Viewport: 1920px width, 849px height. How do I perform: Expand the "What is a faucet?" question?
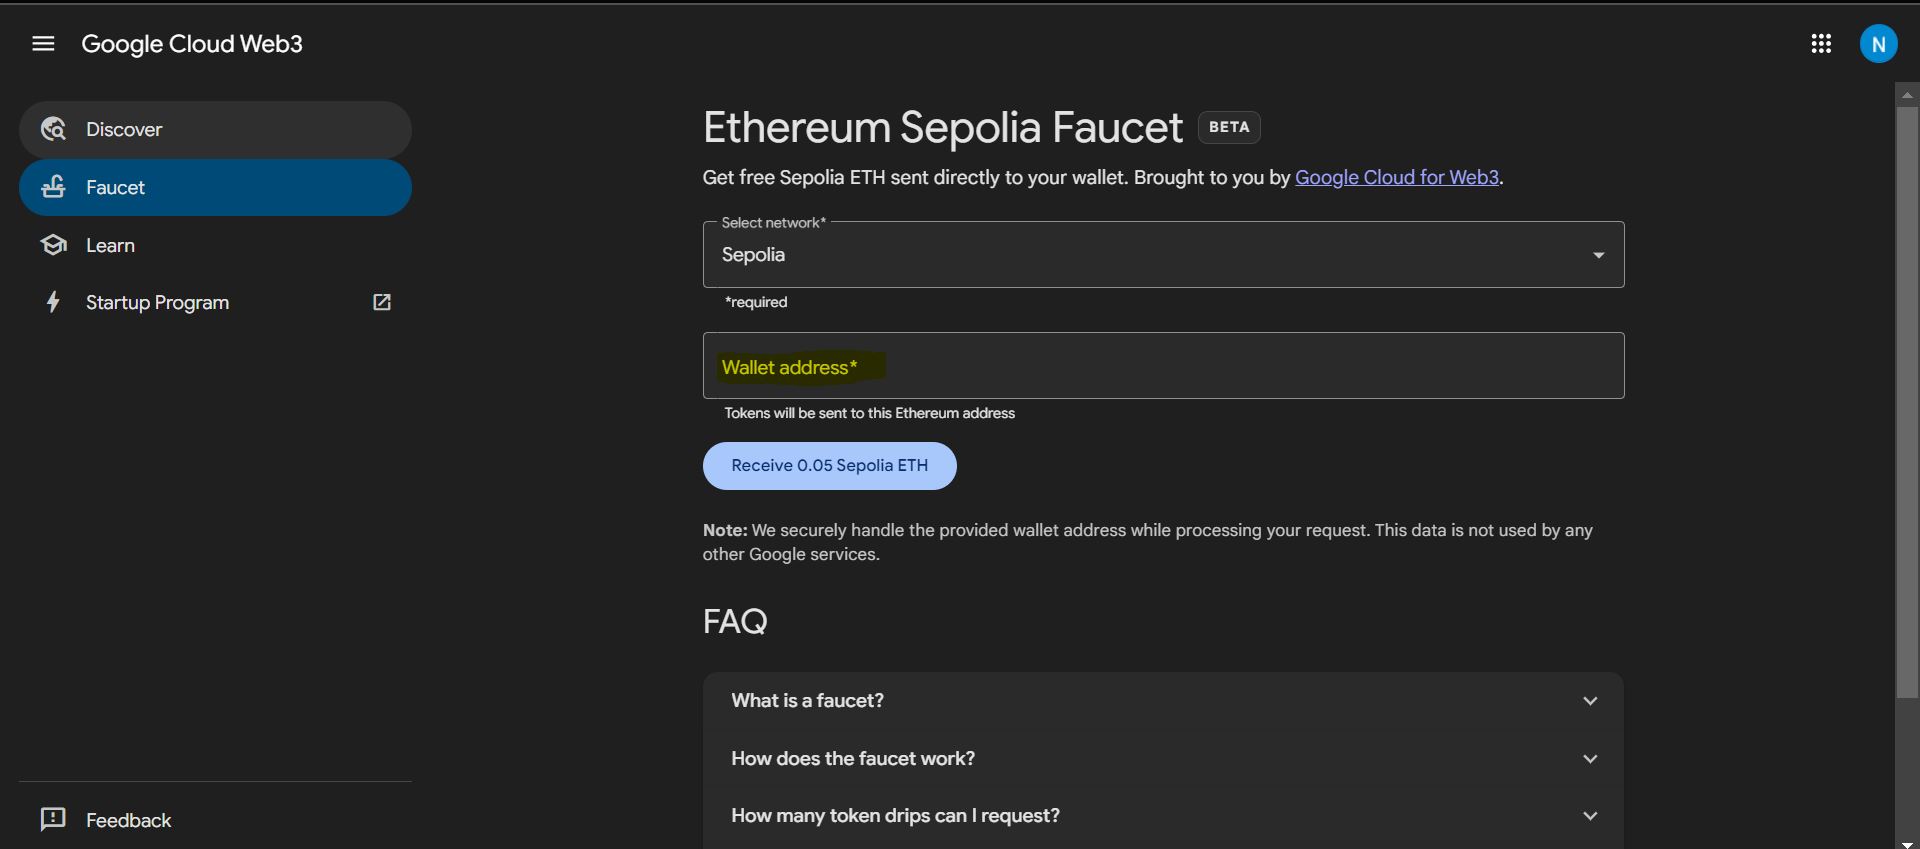pos(1162,701)
